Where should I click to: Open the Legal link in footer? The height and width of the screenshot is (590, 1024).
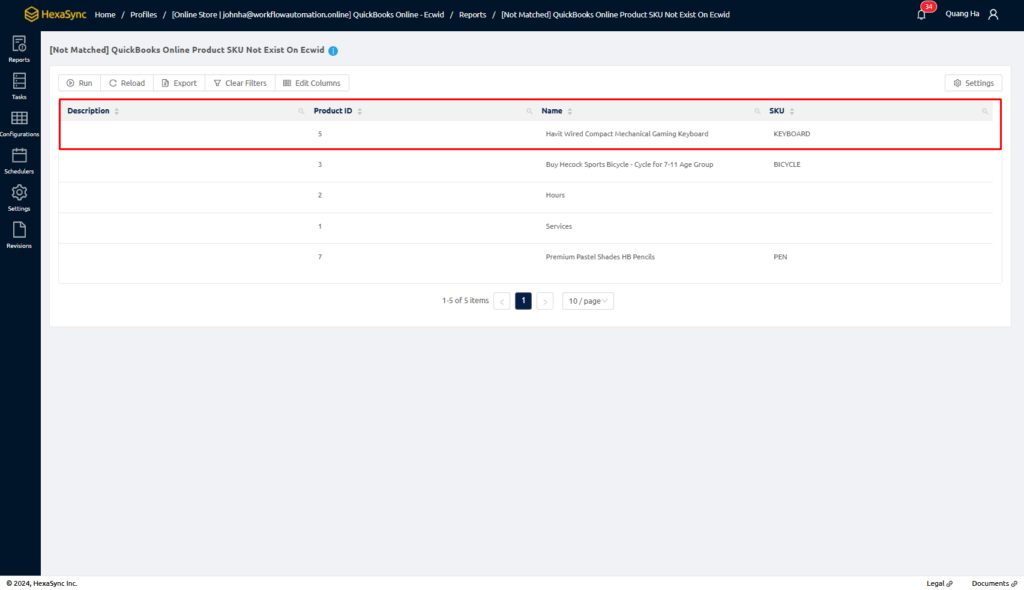pos(939,583)
